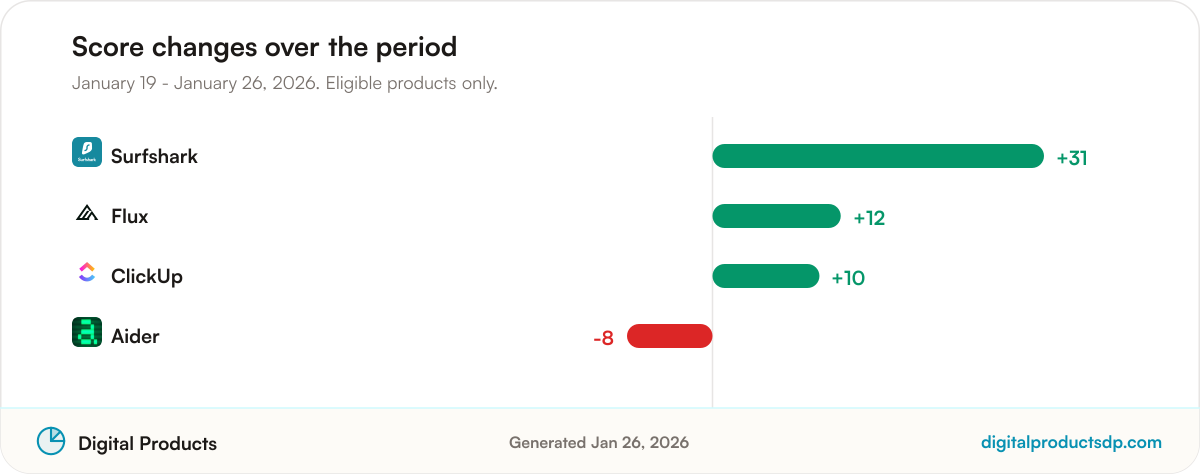Click the 'Score changes over the period' title

264,46
